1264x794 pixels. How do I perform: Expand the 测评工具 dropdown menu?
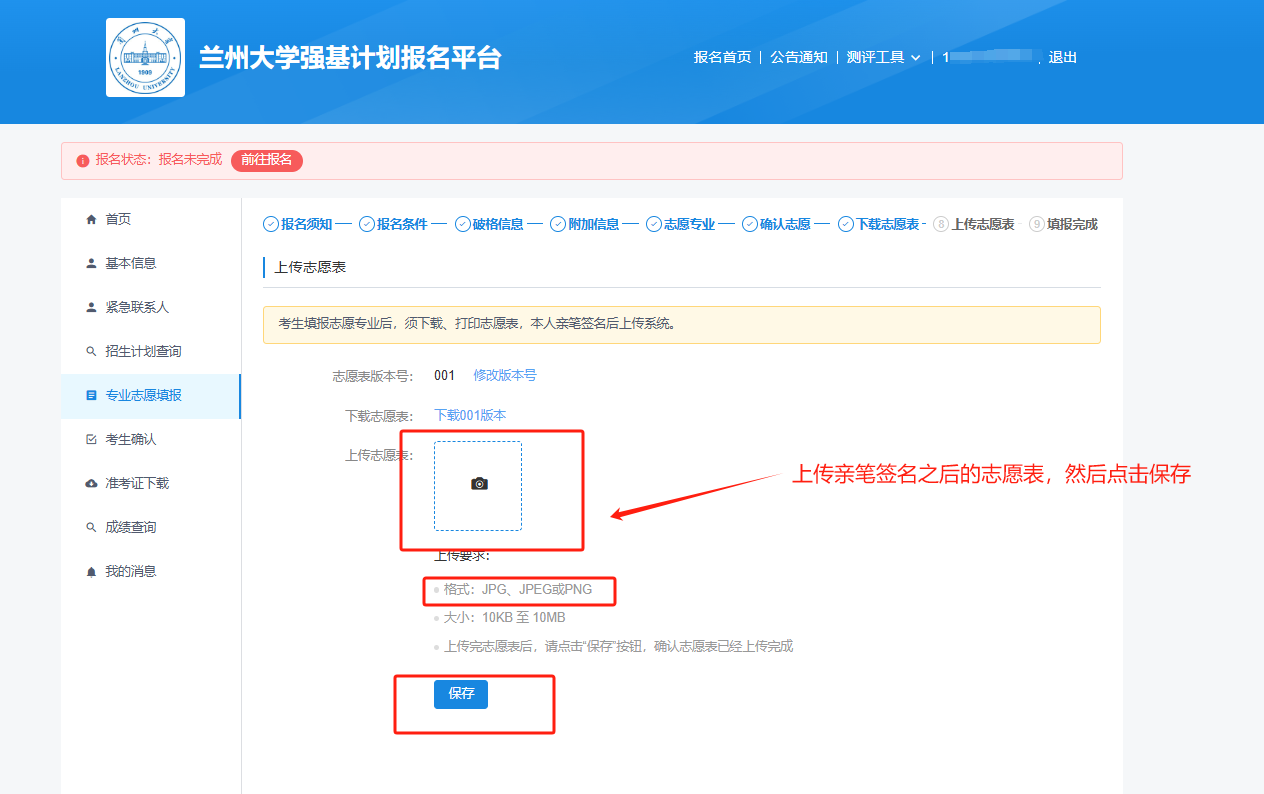[883, 58]
